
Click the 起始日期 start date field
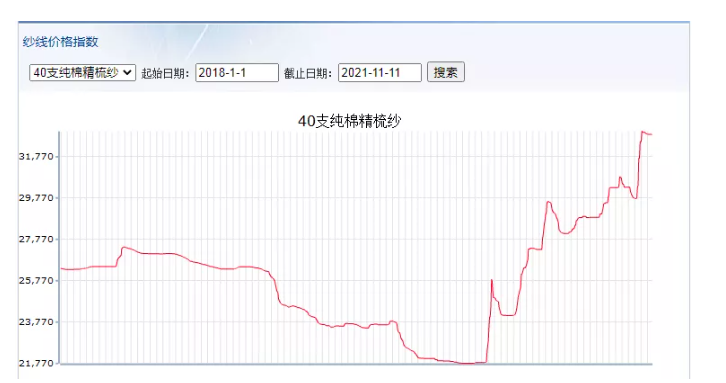tap(237, 73)
